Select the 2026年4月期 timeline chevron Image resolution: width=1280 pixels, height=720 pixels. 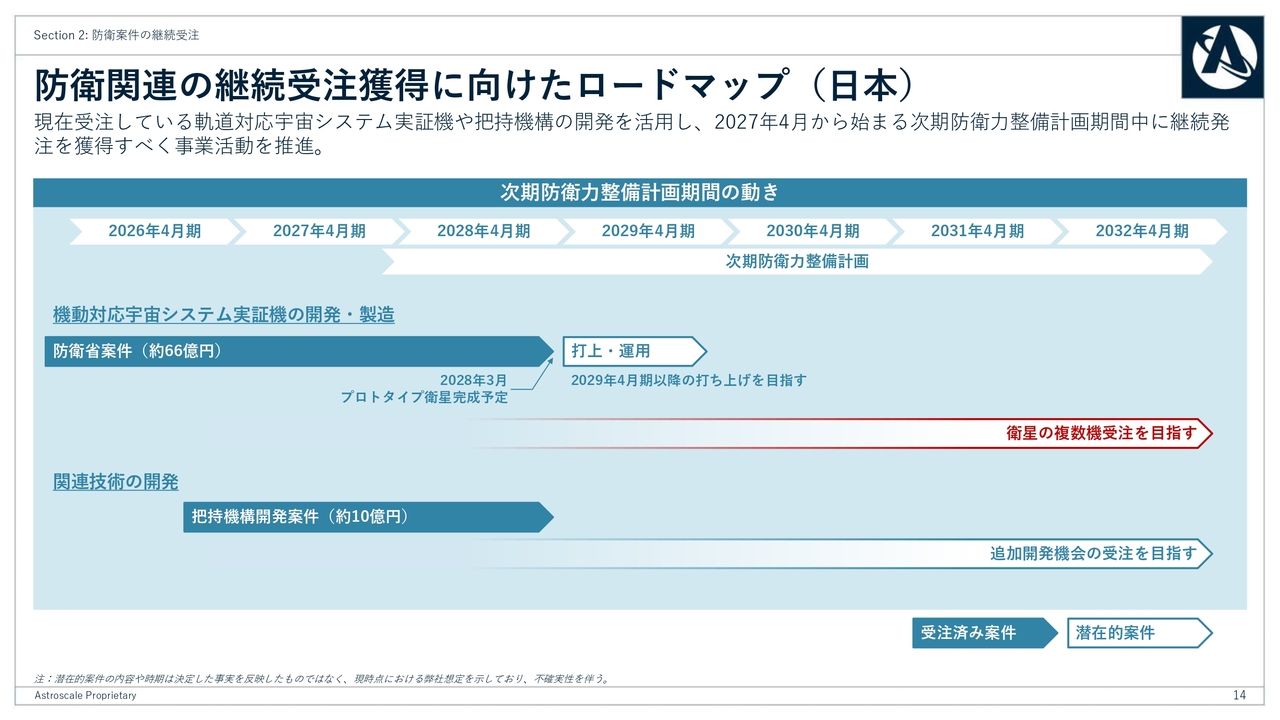154,231
